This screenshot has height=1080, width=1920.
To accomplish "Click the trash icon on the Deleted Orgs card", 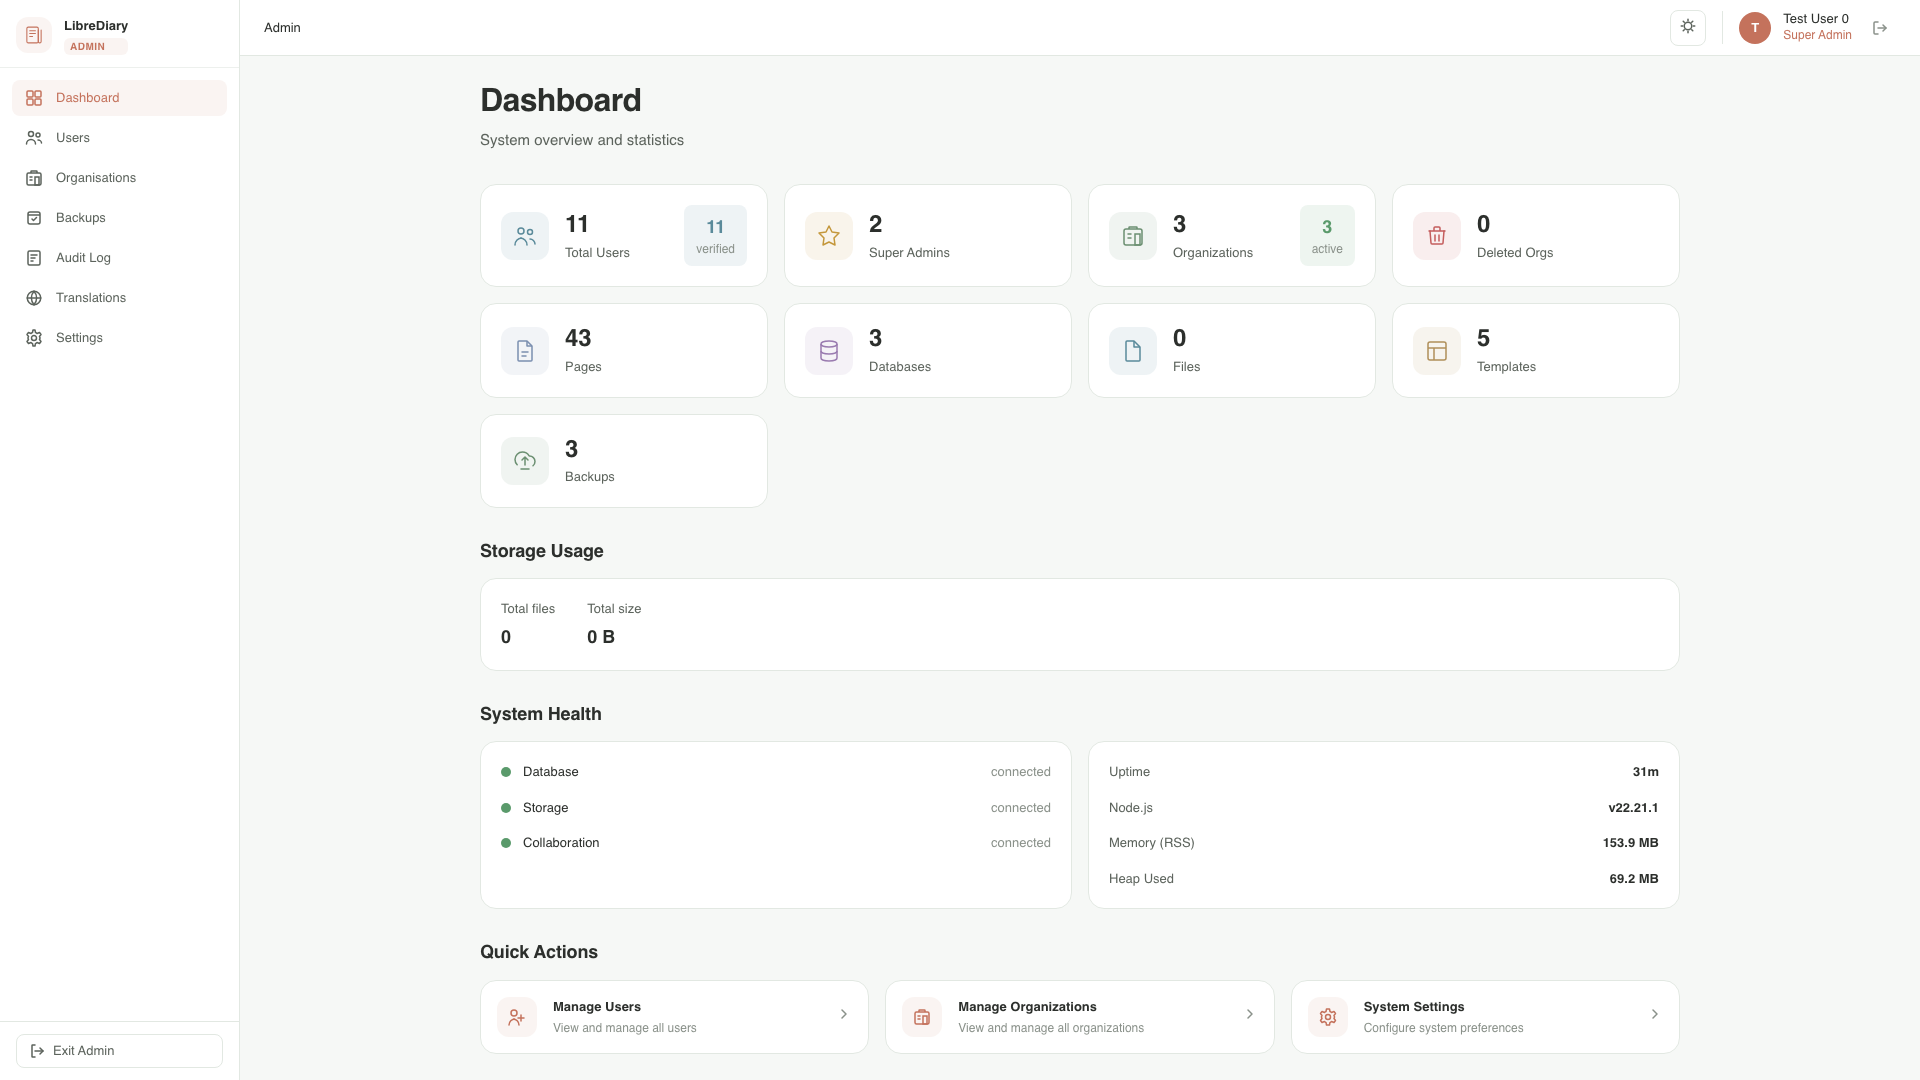I will [1436, 235].
